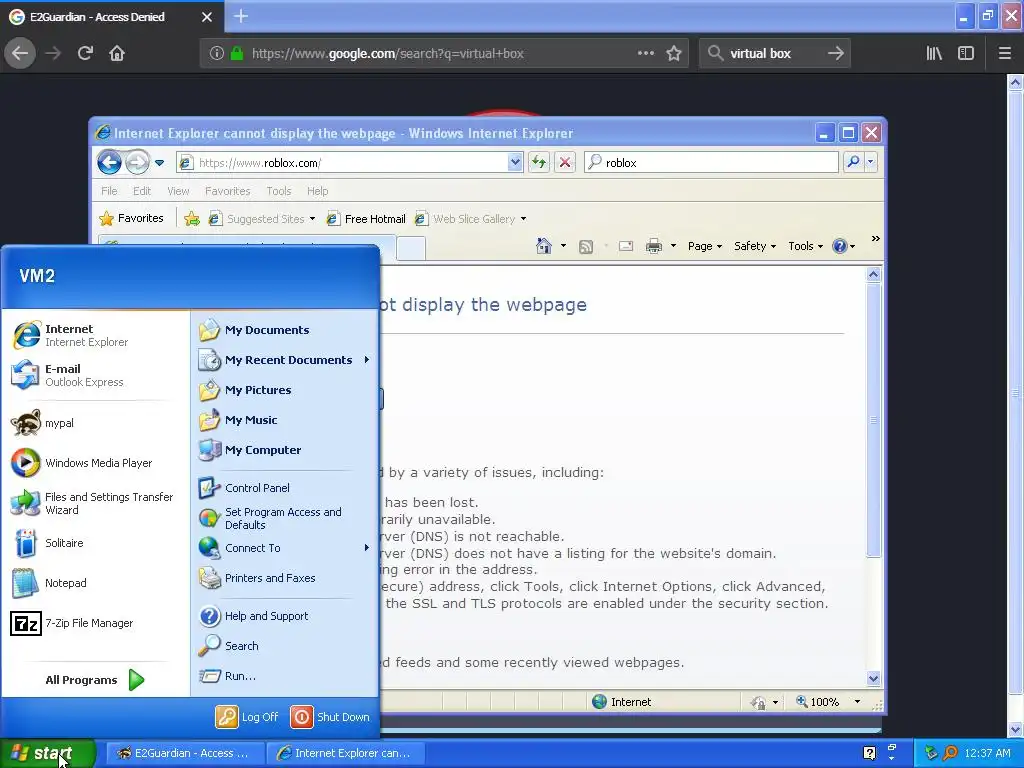Open IE address bar history dropdown
The image size is (1024, 768).
[515, 162]
